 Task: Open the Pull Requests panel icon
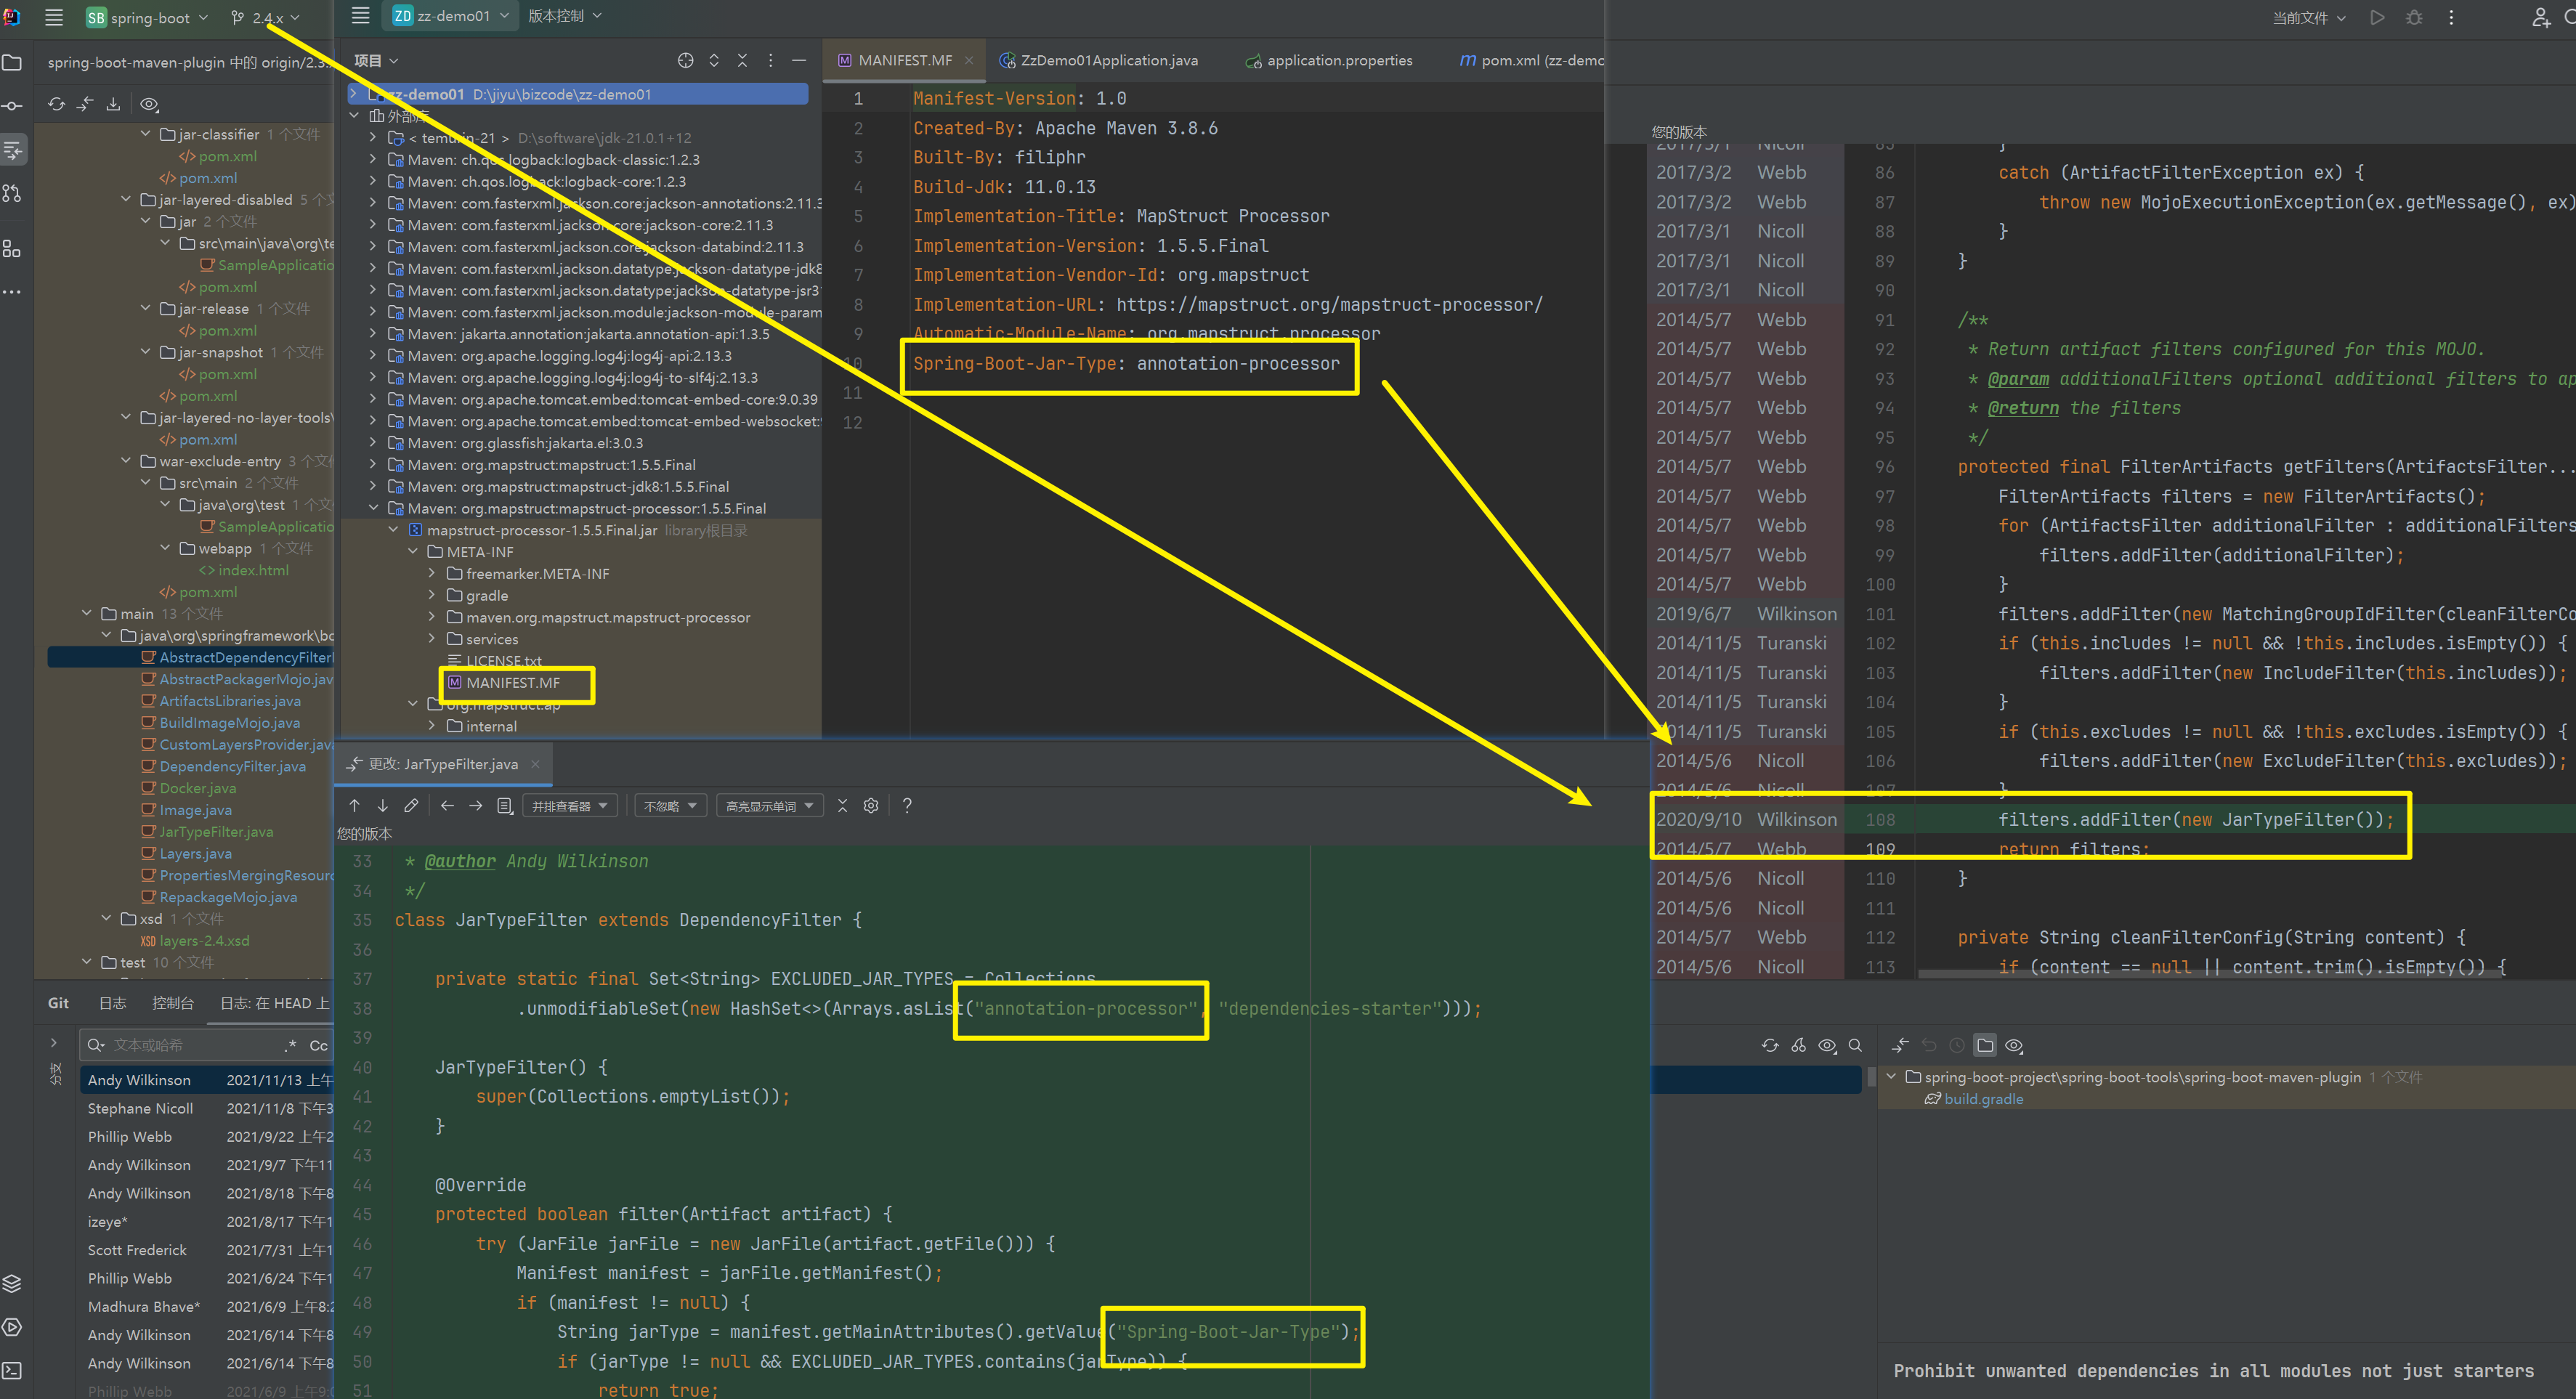point(13,193)
